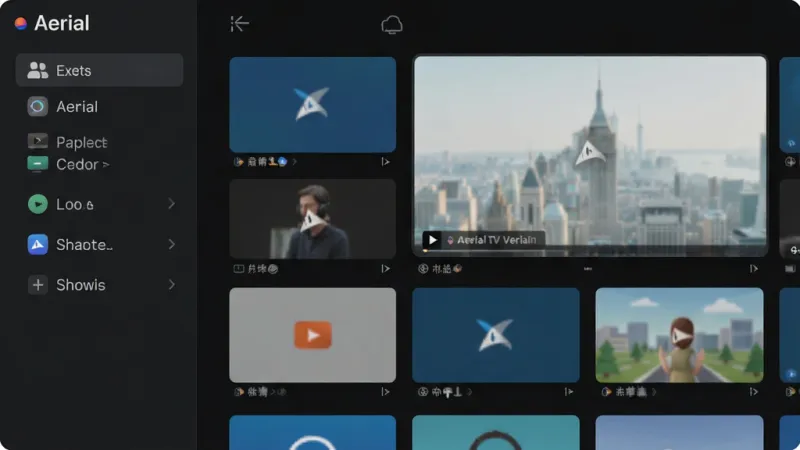The height and width of the screenshot is (450, 800).
Task: Click the Aerial logo dot in the header
Action: pyautogui.click(x=21, y=23)
